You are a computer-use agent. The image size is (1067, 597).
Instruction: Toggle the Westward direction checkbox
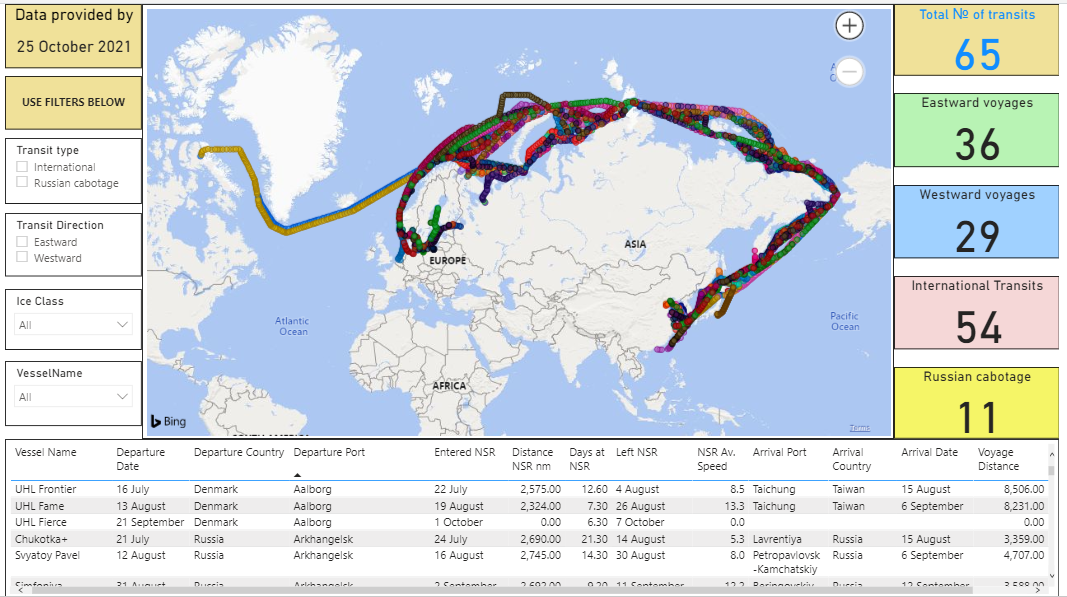coord(22,258)
